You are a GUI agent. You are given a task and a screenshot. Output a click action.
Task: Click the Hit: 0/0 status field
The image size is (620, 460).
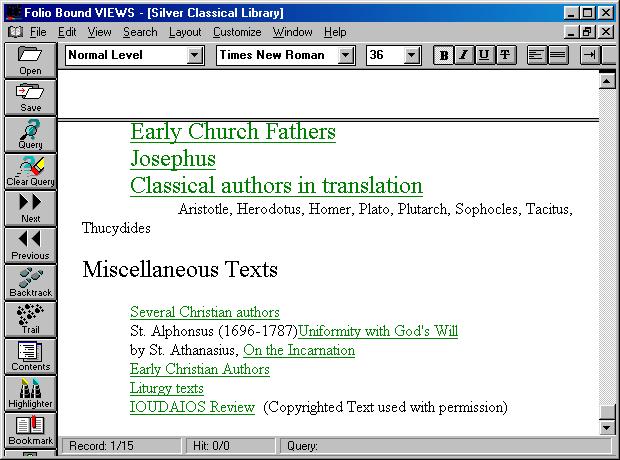pyautogui.click(x=231, y=446)
